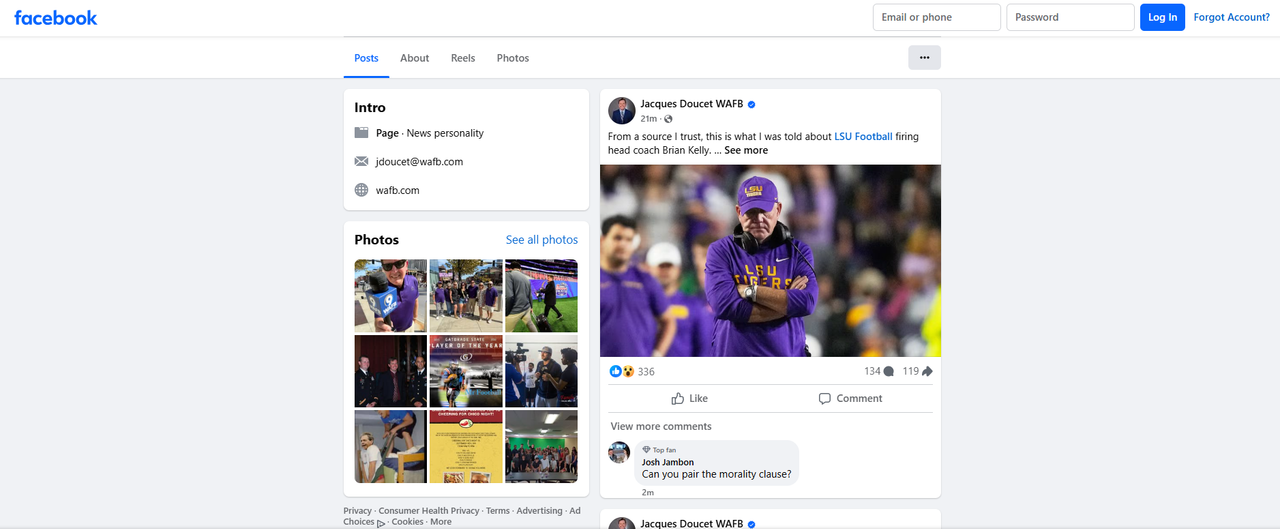Image resolution: width=1280 pixels, height=529 pixels.
Task: Click the 21m post timestamp
Action: coord(649,119)
